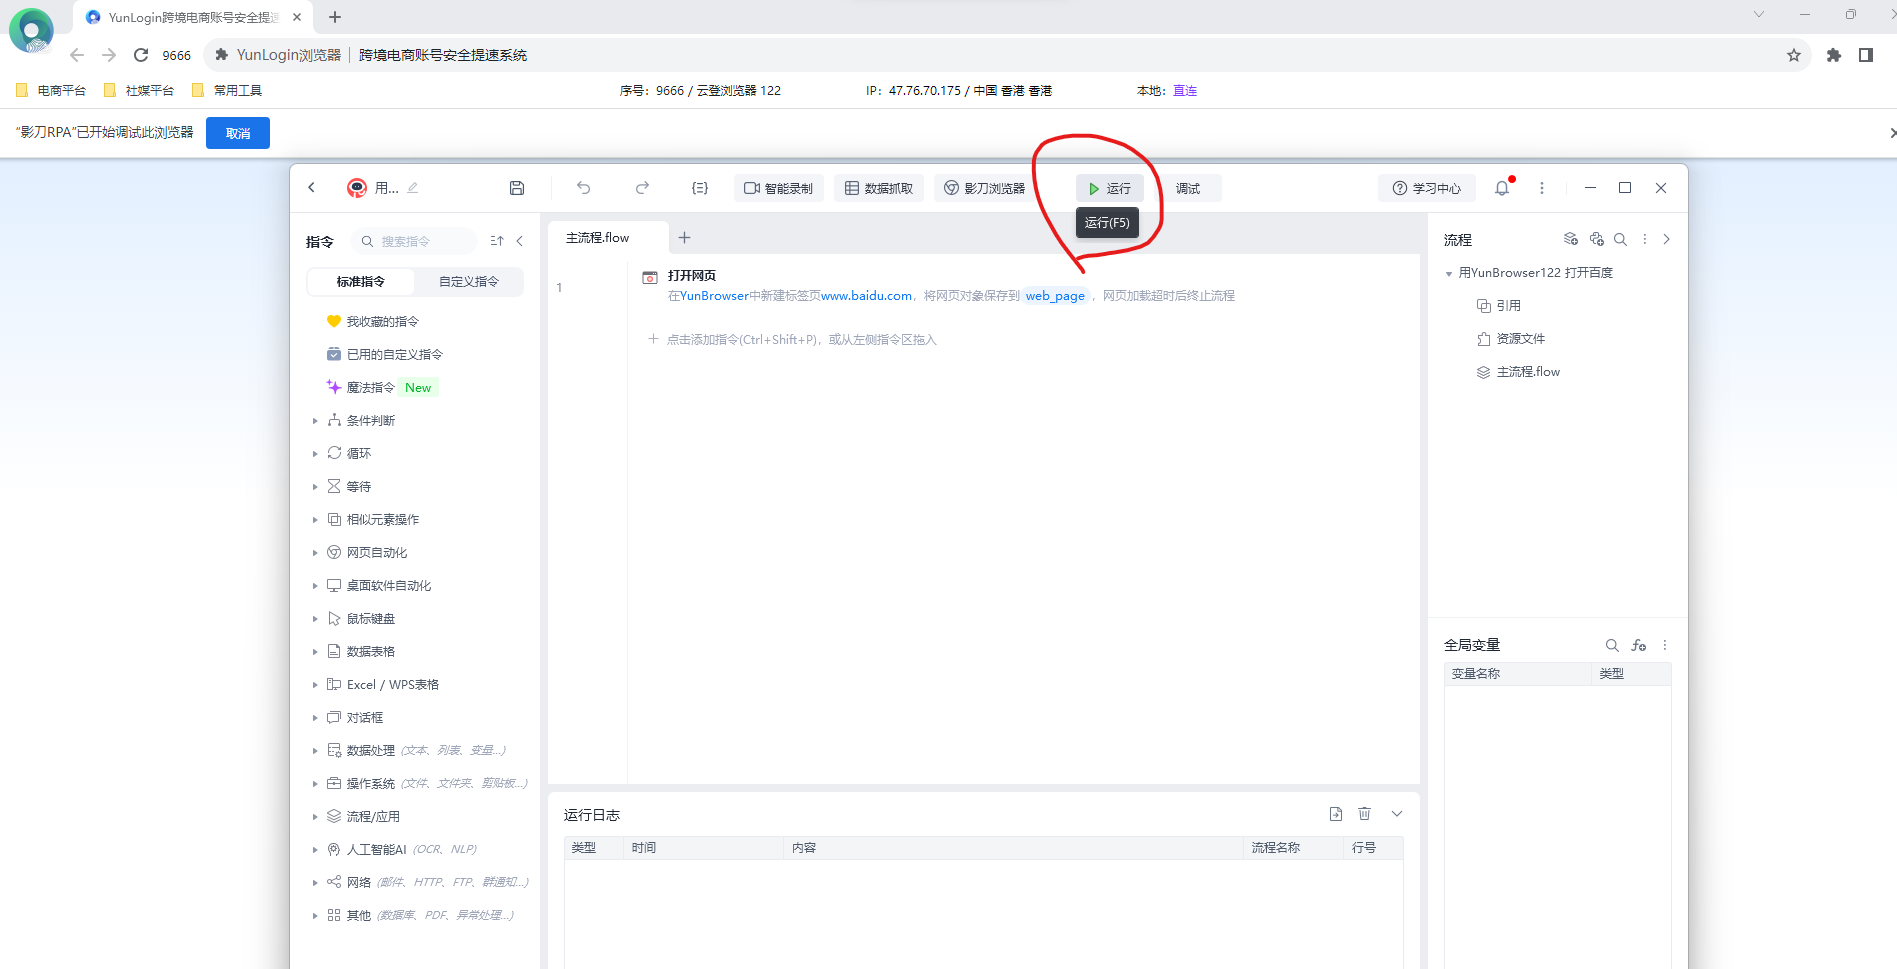The height and width of the screenshot is (969, 1897).
Task: Edit the flow name pencil icon
Action: tap(413, 188)
